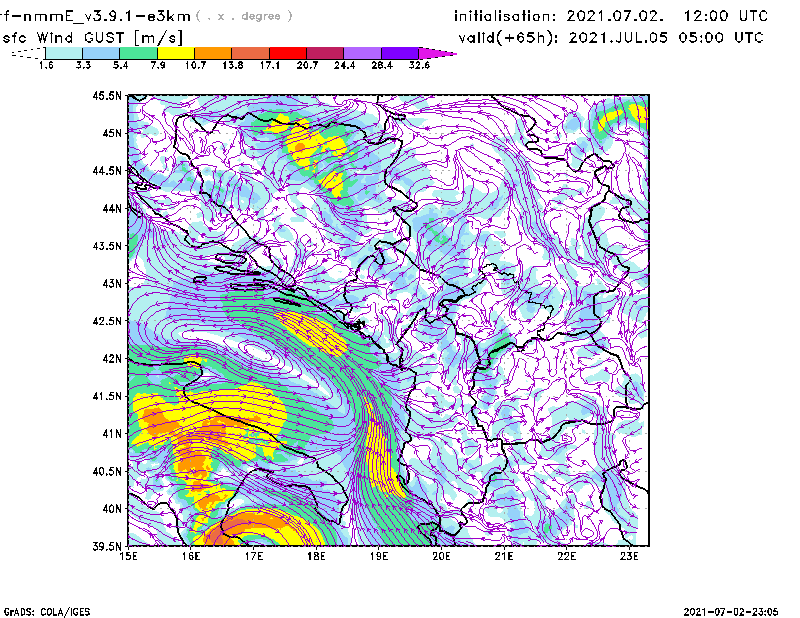The image size is (800, 618).
Task: Click the dashed white arrow at colorbar start
Action: click(x=28, y=53)
